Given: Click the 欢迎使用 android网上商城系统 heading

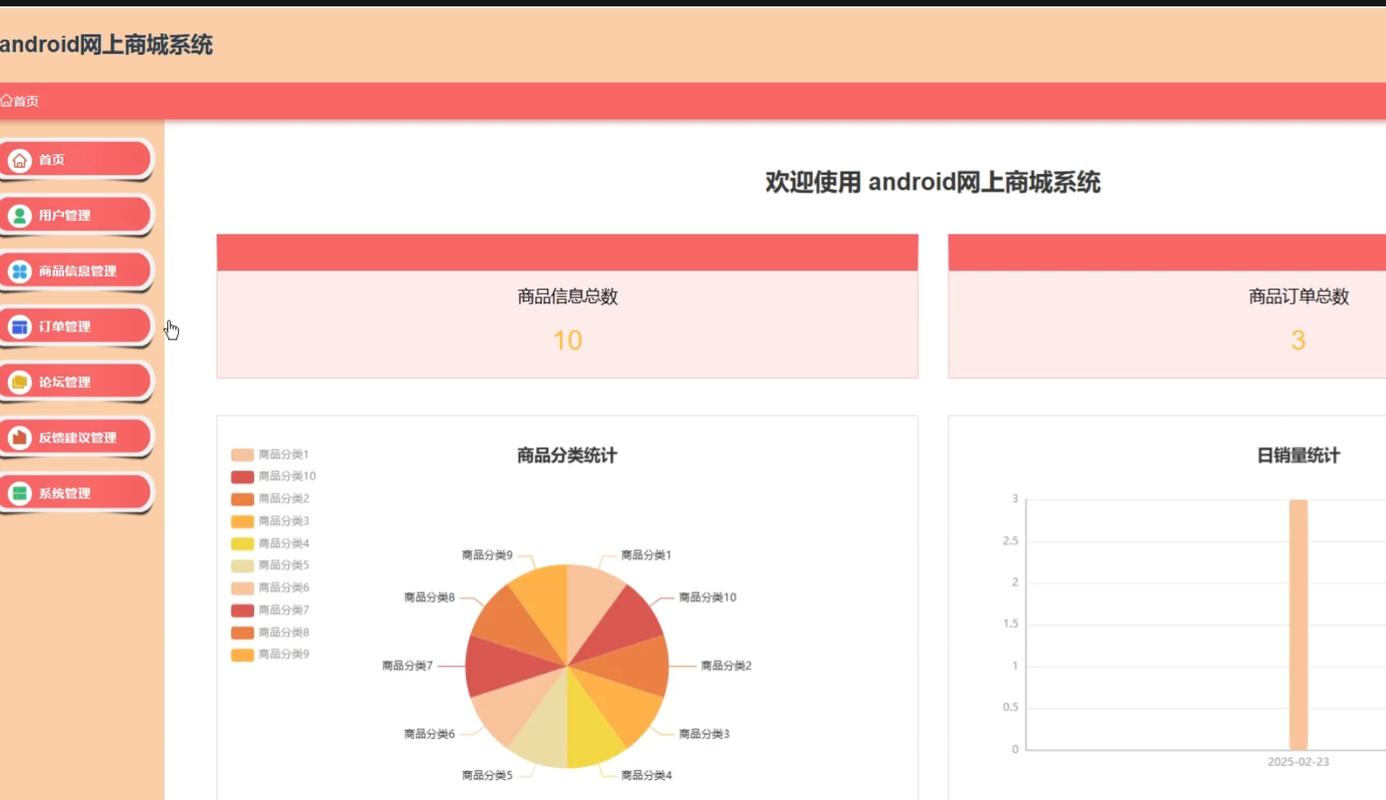Looking at the screenshot, I should [x=933, y=182].
